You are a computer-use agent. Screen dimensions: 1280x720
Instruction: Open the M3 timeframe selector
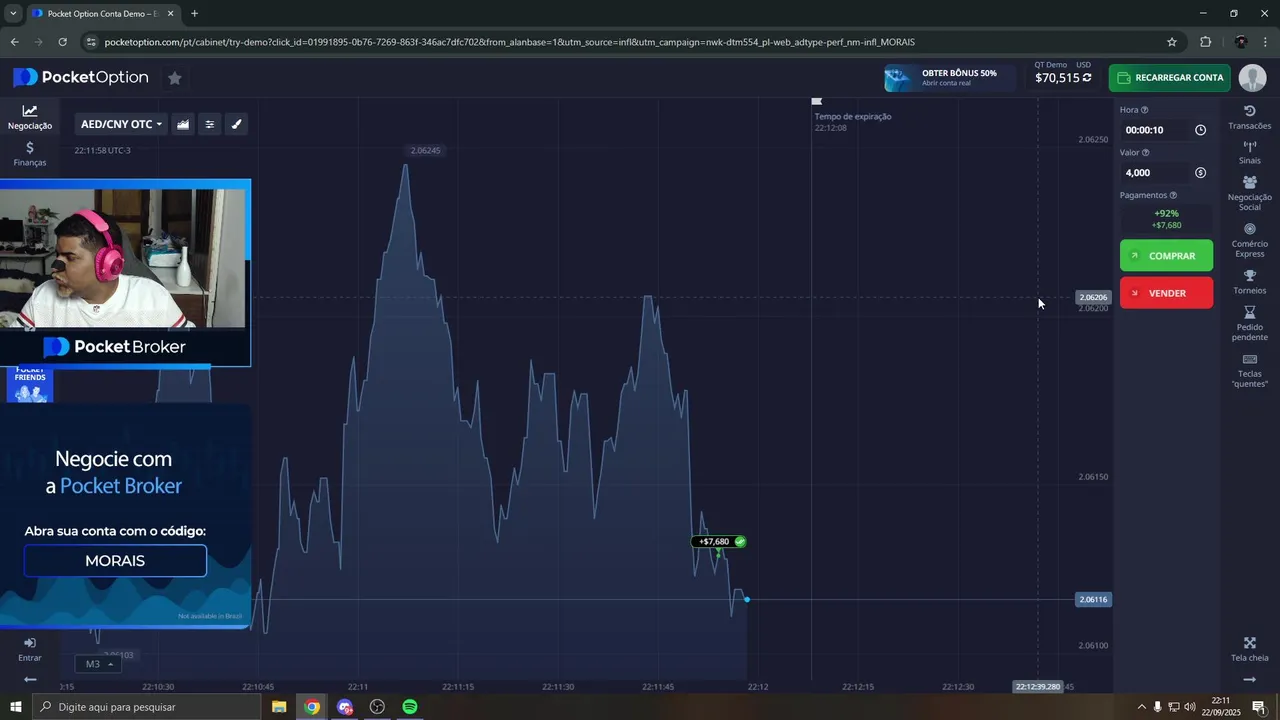coord(98,664)
